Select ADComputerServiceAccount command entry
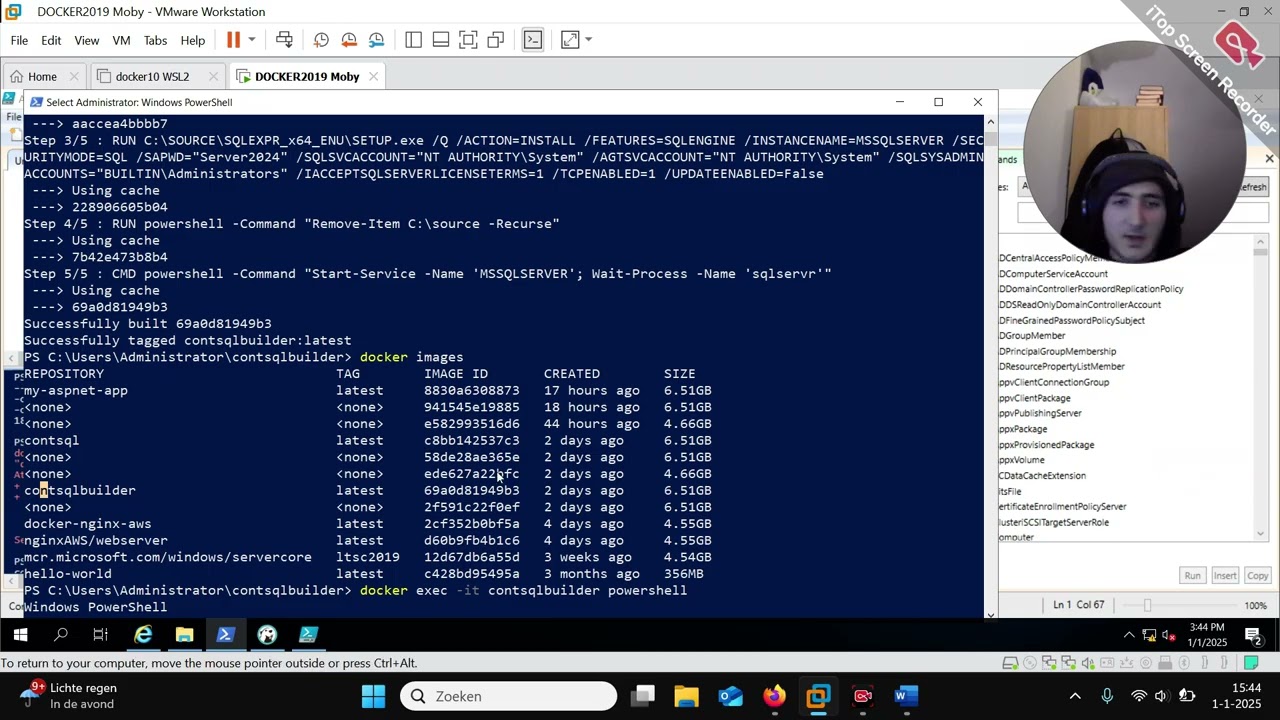This screenshot has height=720, width=1280. [x=1053, y=274]
